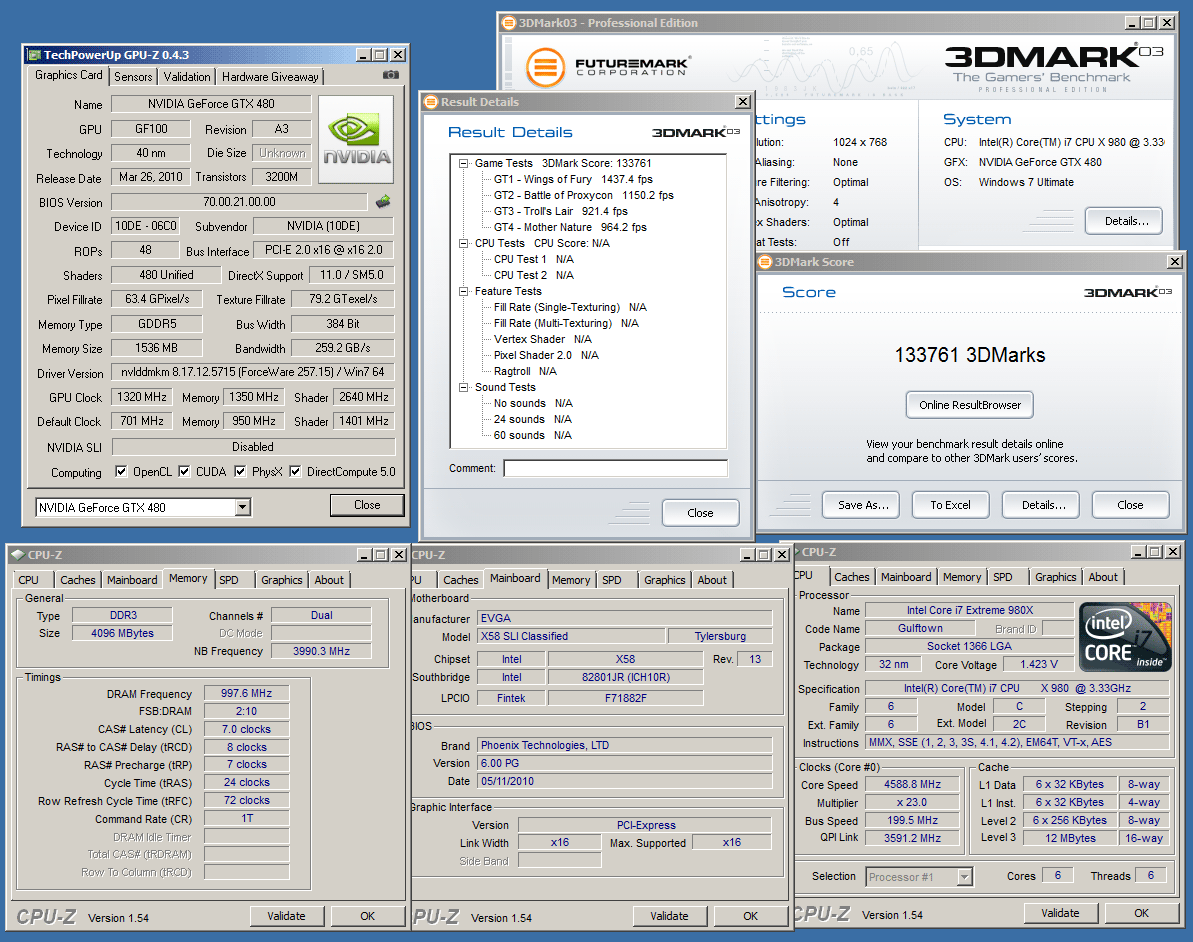The height and width of the screenshot is (942, 1193).
Task: Click the Intel Core i7 logo badge
Action: click(1126, 638)
